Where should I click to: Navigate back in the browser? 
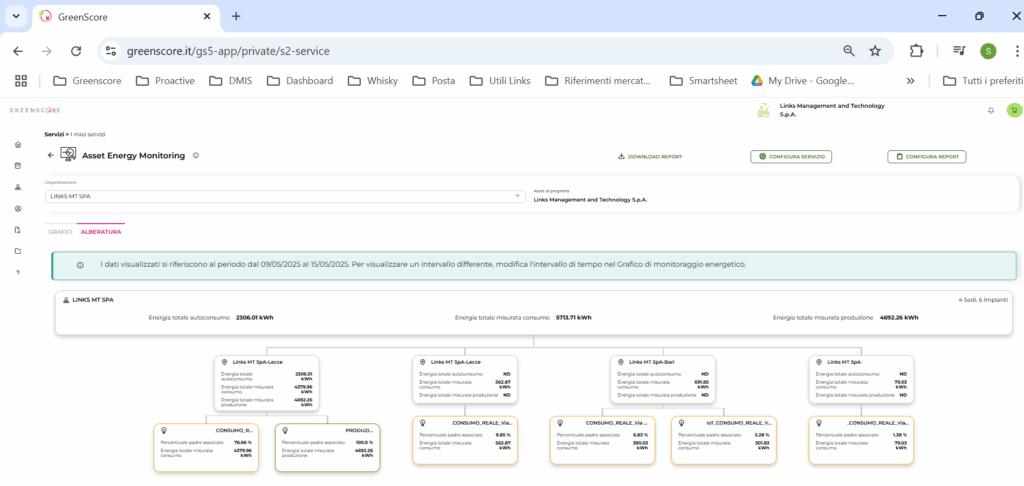pos(18,51)
